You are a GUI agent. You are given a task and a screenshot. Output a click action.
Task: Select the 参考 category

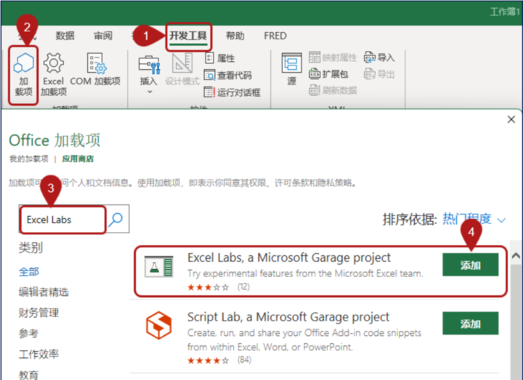29,334
